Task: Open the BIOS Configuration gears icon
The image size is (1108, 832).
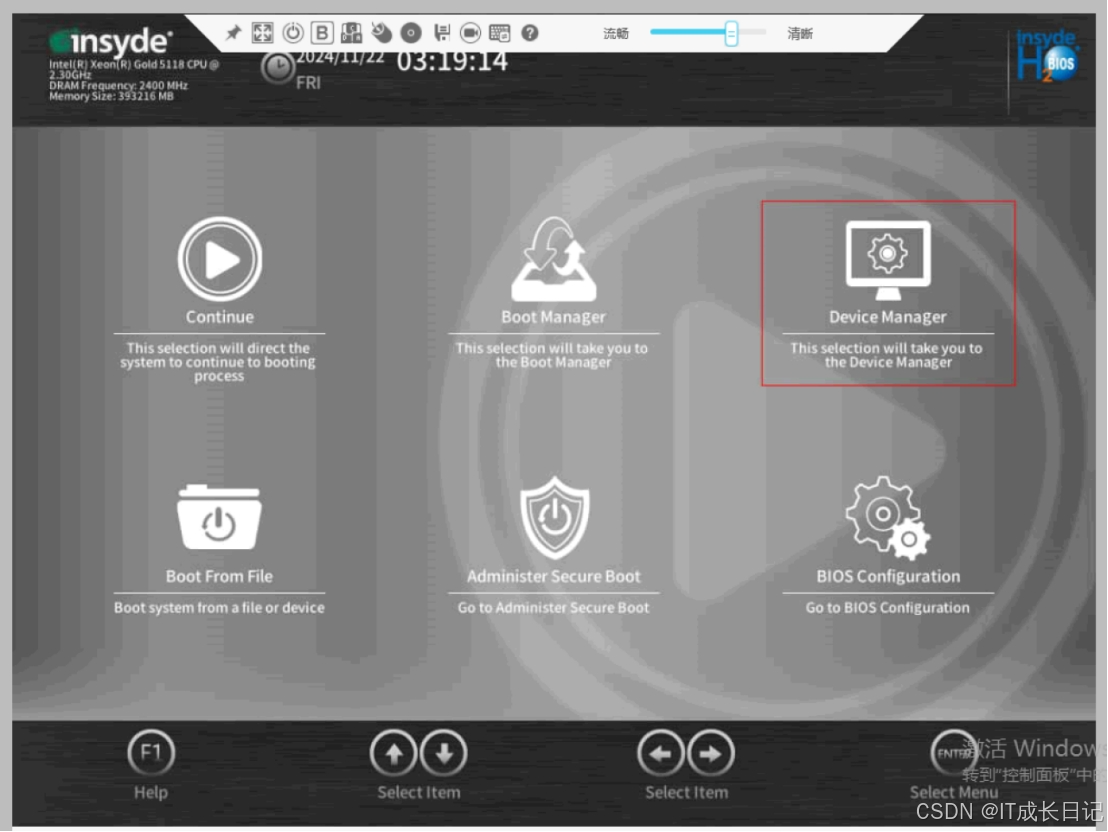Action: (888, 517)
